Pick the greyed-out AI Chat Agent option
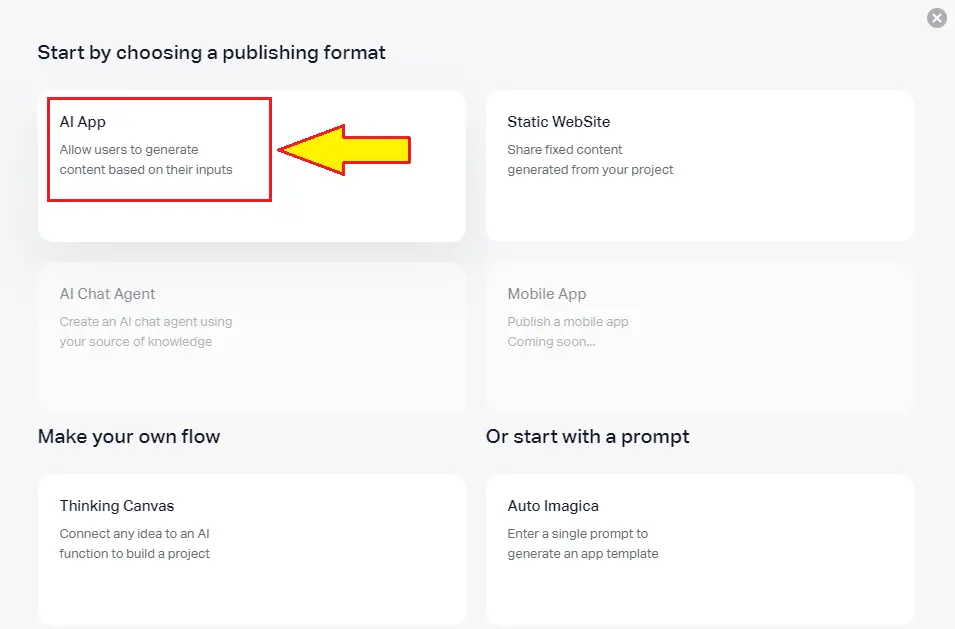955x629 pixels. point(252,339)
